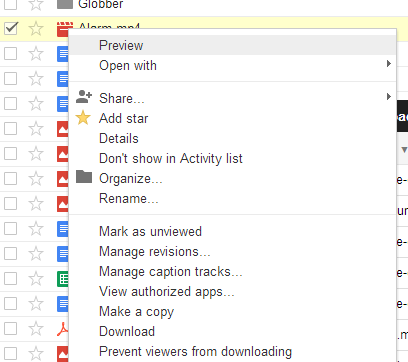Click the green spreadsheet file icon
408x362 pixels.
63,279
